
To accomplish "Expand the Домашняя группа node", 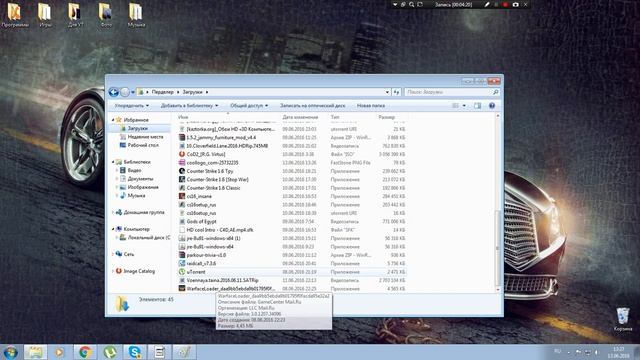I will click(x=113, y=213).
